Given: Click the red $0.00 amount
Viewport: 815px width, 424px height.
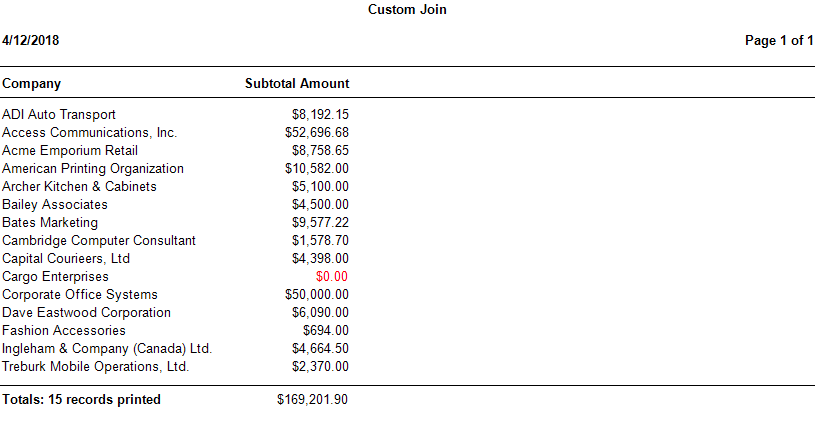Looking at the screenshot, I should [332, 277].
